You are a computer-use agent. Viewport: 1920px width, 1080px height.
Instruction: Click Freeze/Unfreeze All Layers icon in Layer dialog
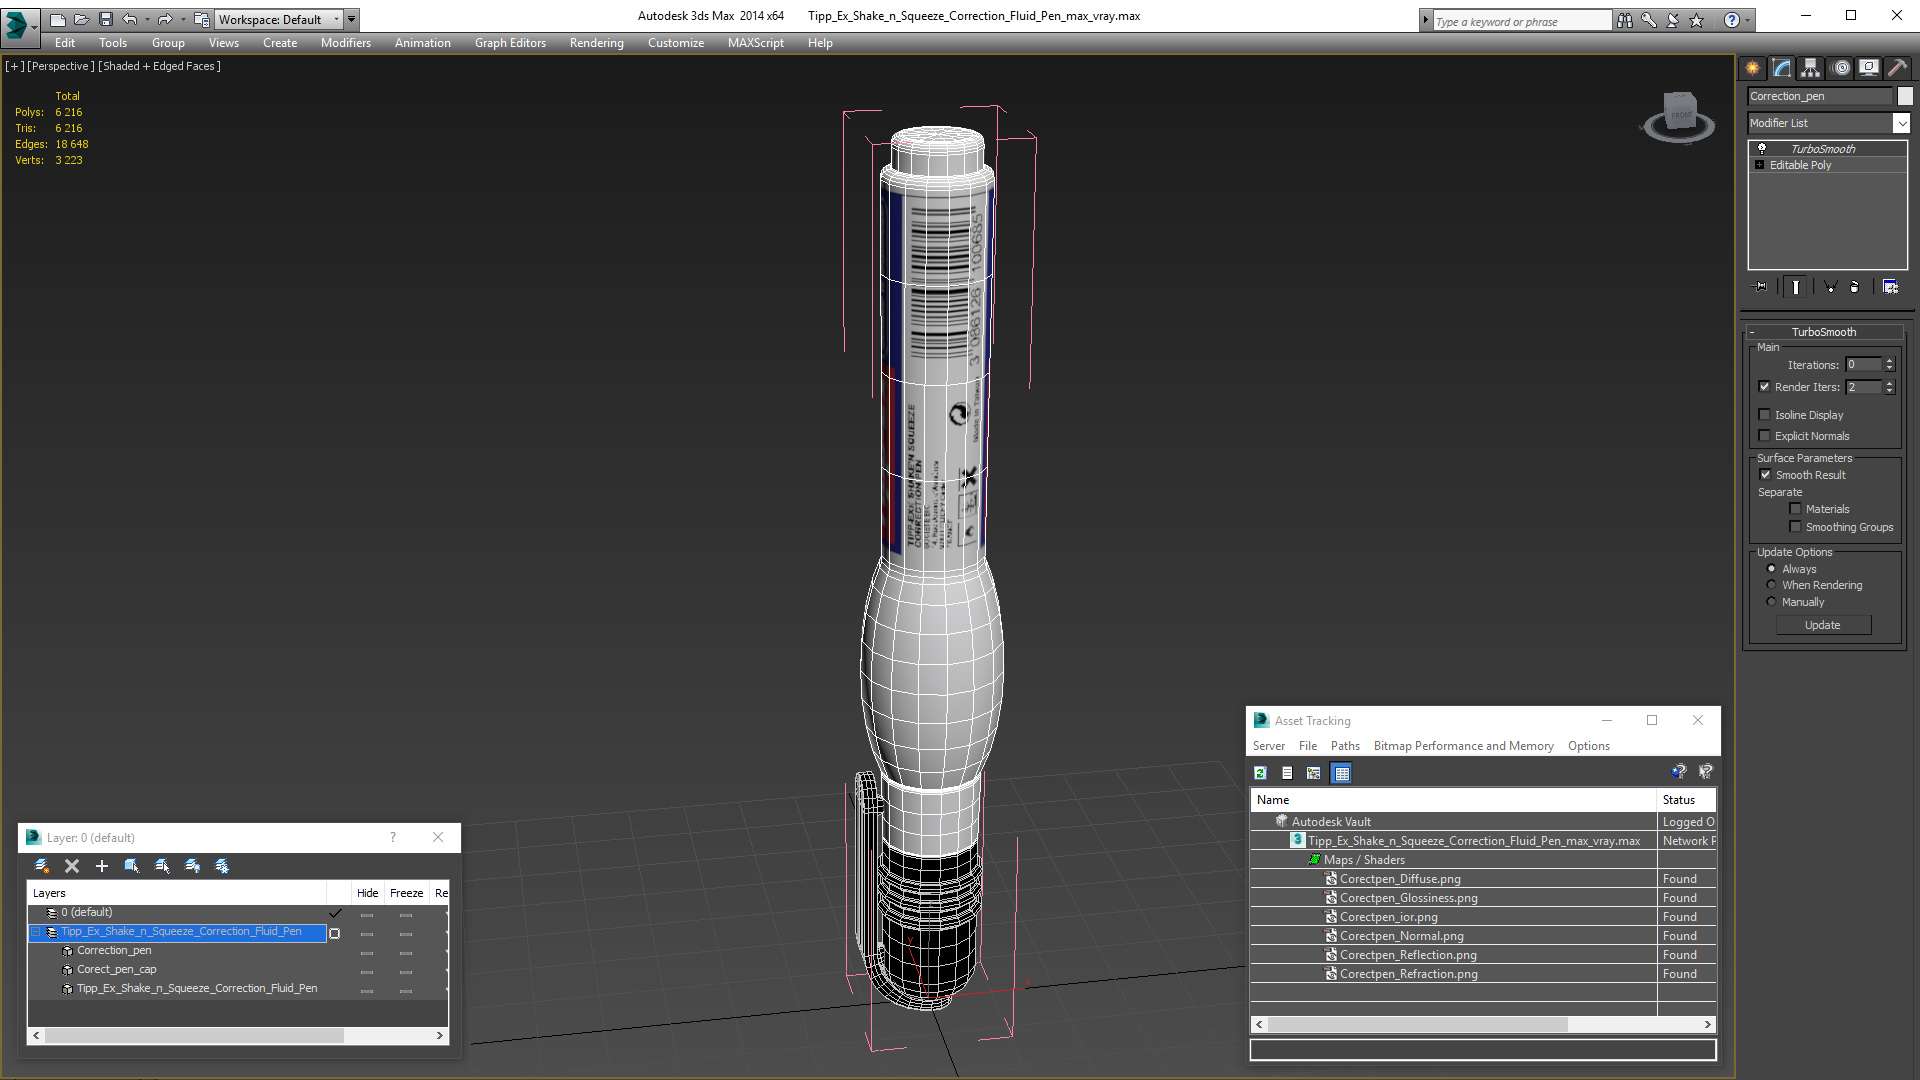point(222,866)
